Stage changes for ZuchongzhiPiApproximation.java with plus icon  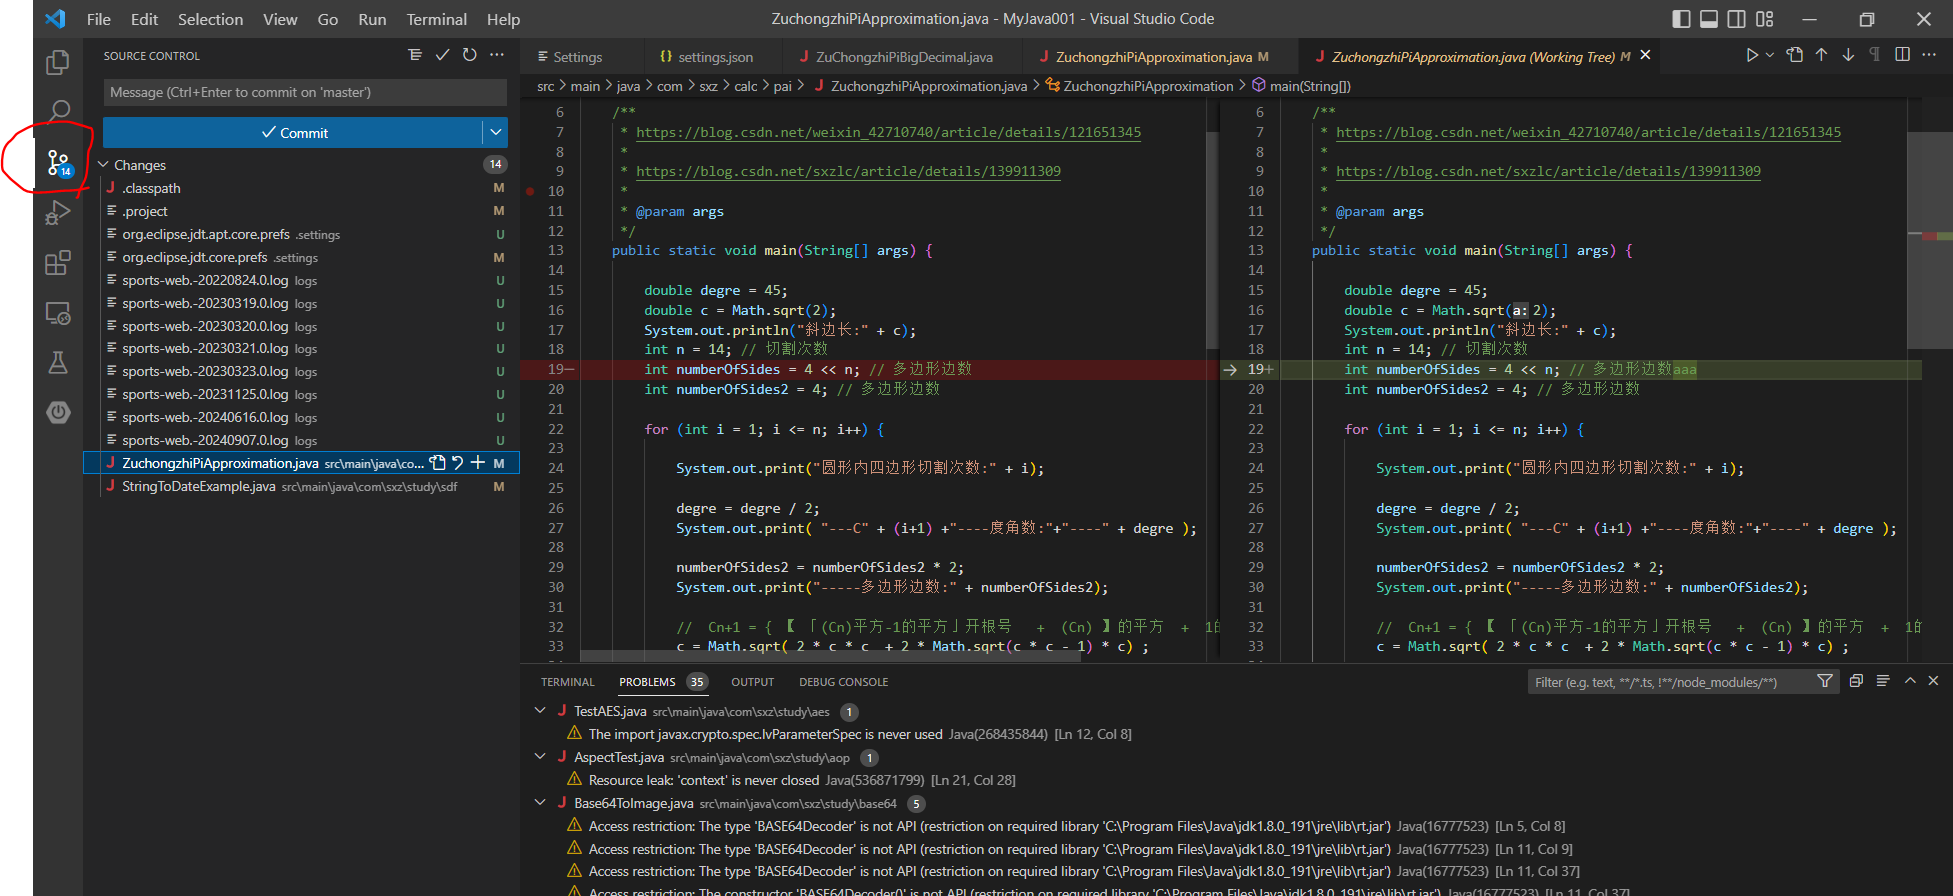(477, 462)
